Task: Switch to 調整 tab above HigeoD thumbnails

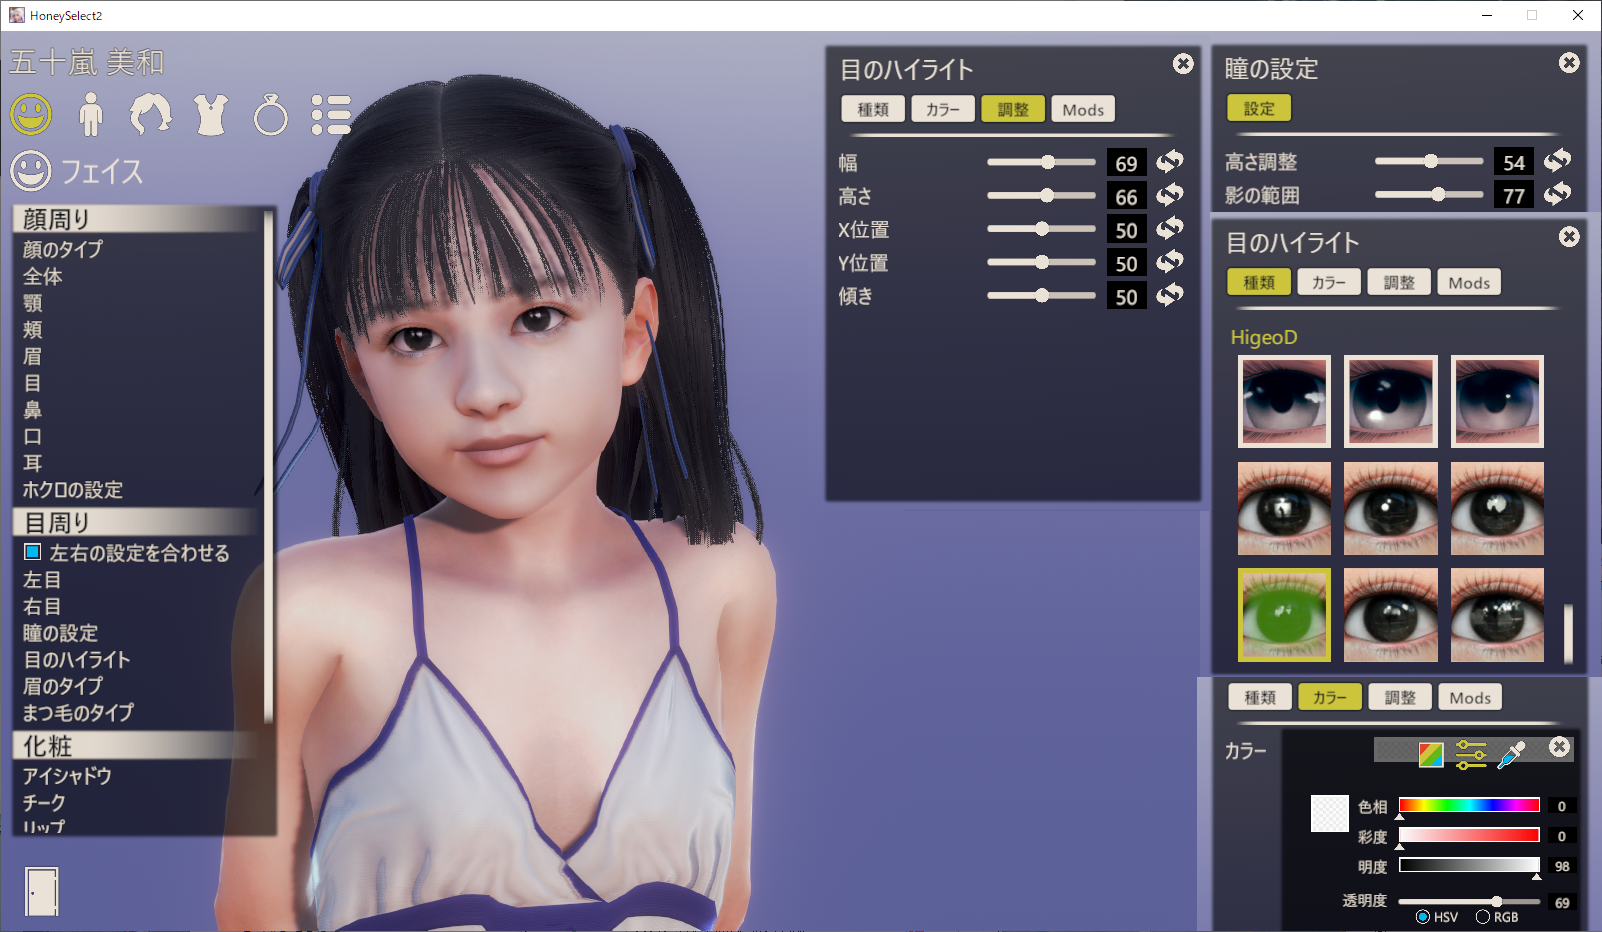Action: tap(1399, 283)
